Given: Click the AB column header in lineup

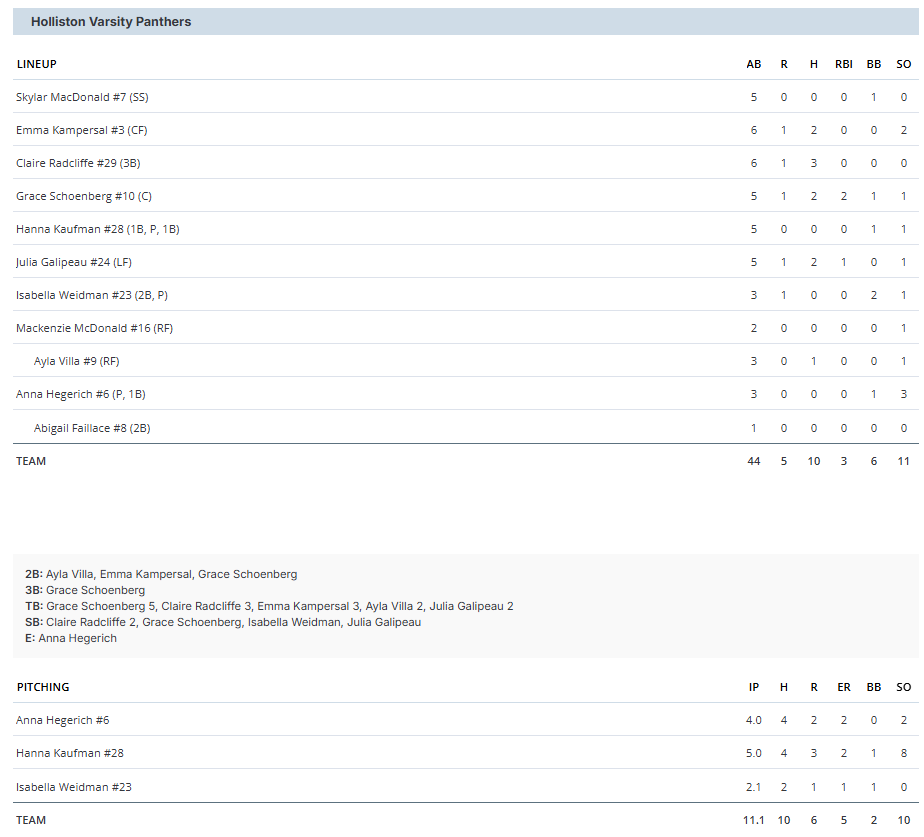Looking at the screenshot, I should [753, 64].
